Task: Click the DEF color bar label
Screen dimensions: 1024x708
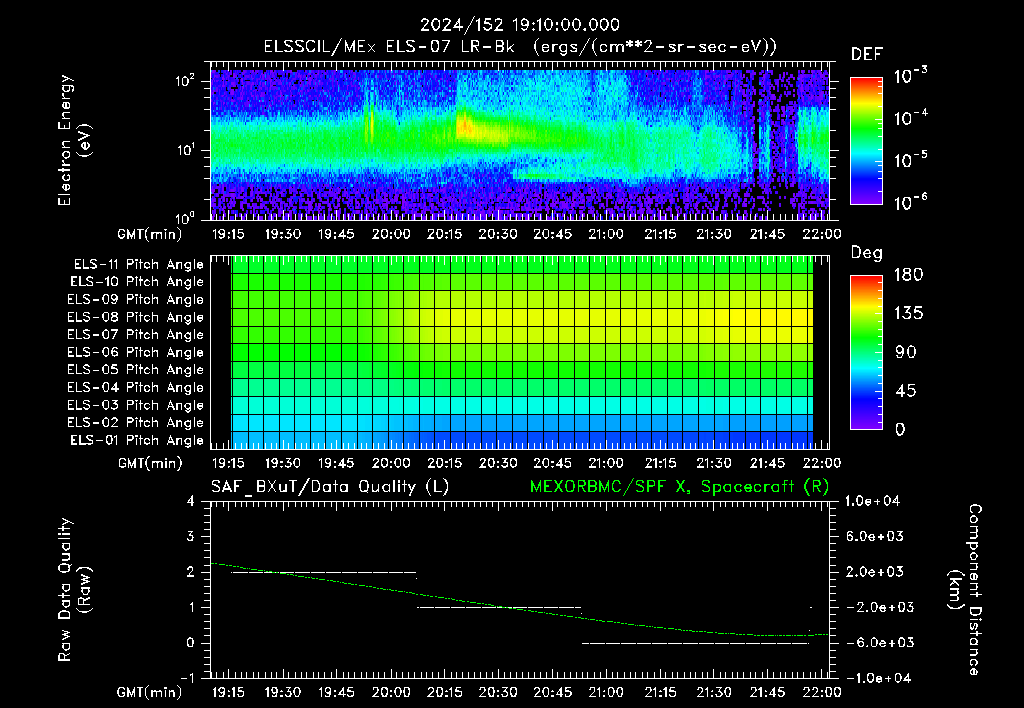Action: [867, 54]
